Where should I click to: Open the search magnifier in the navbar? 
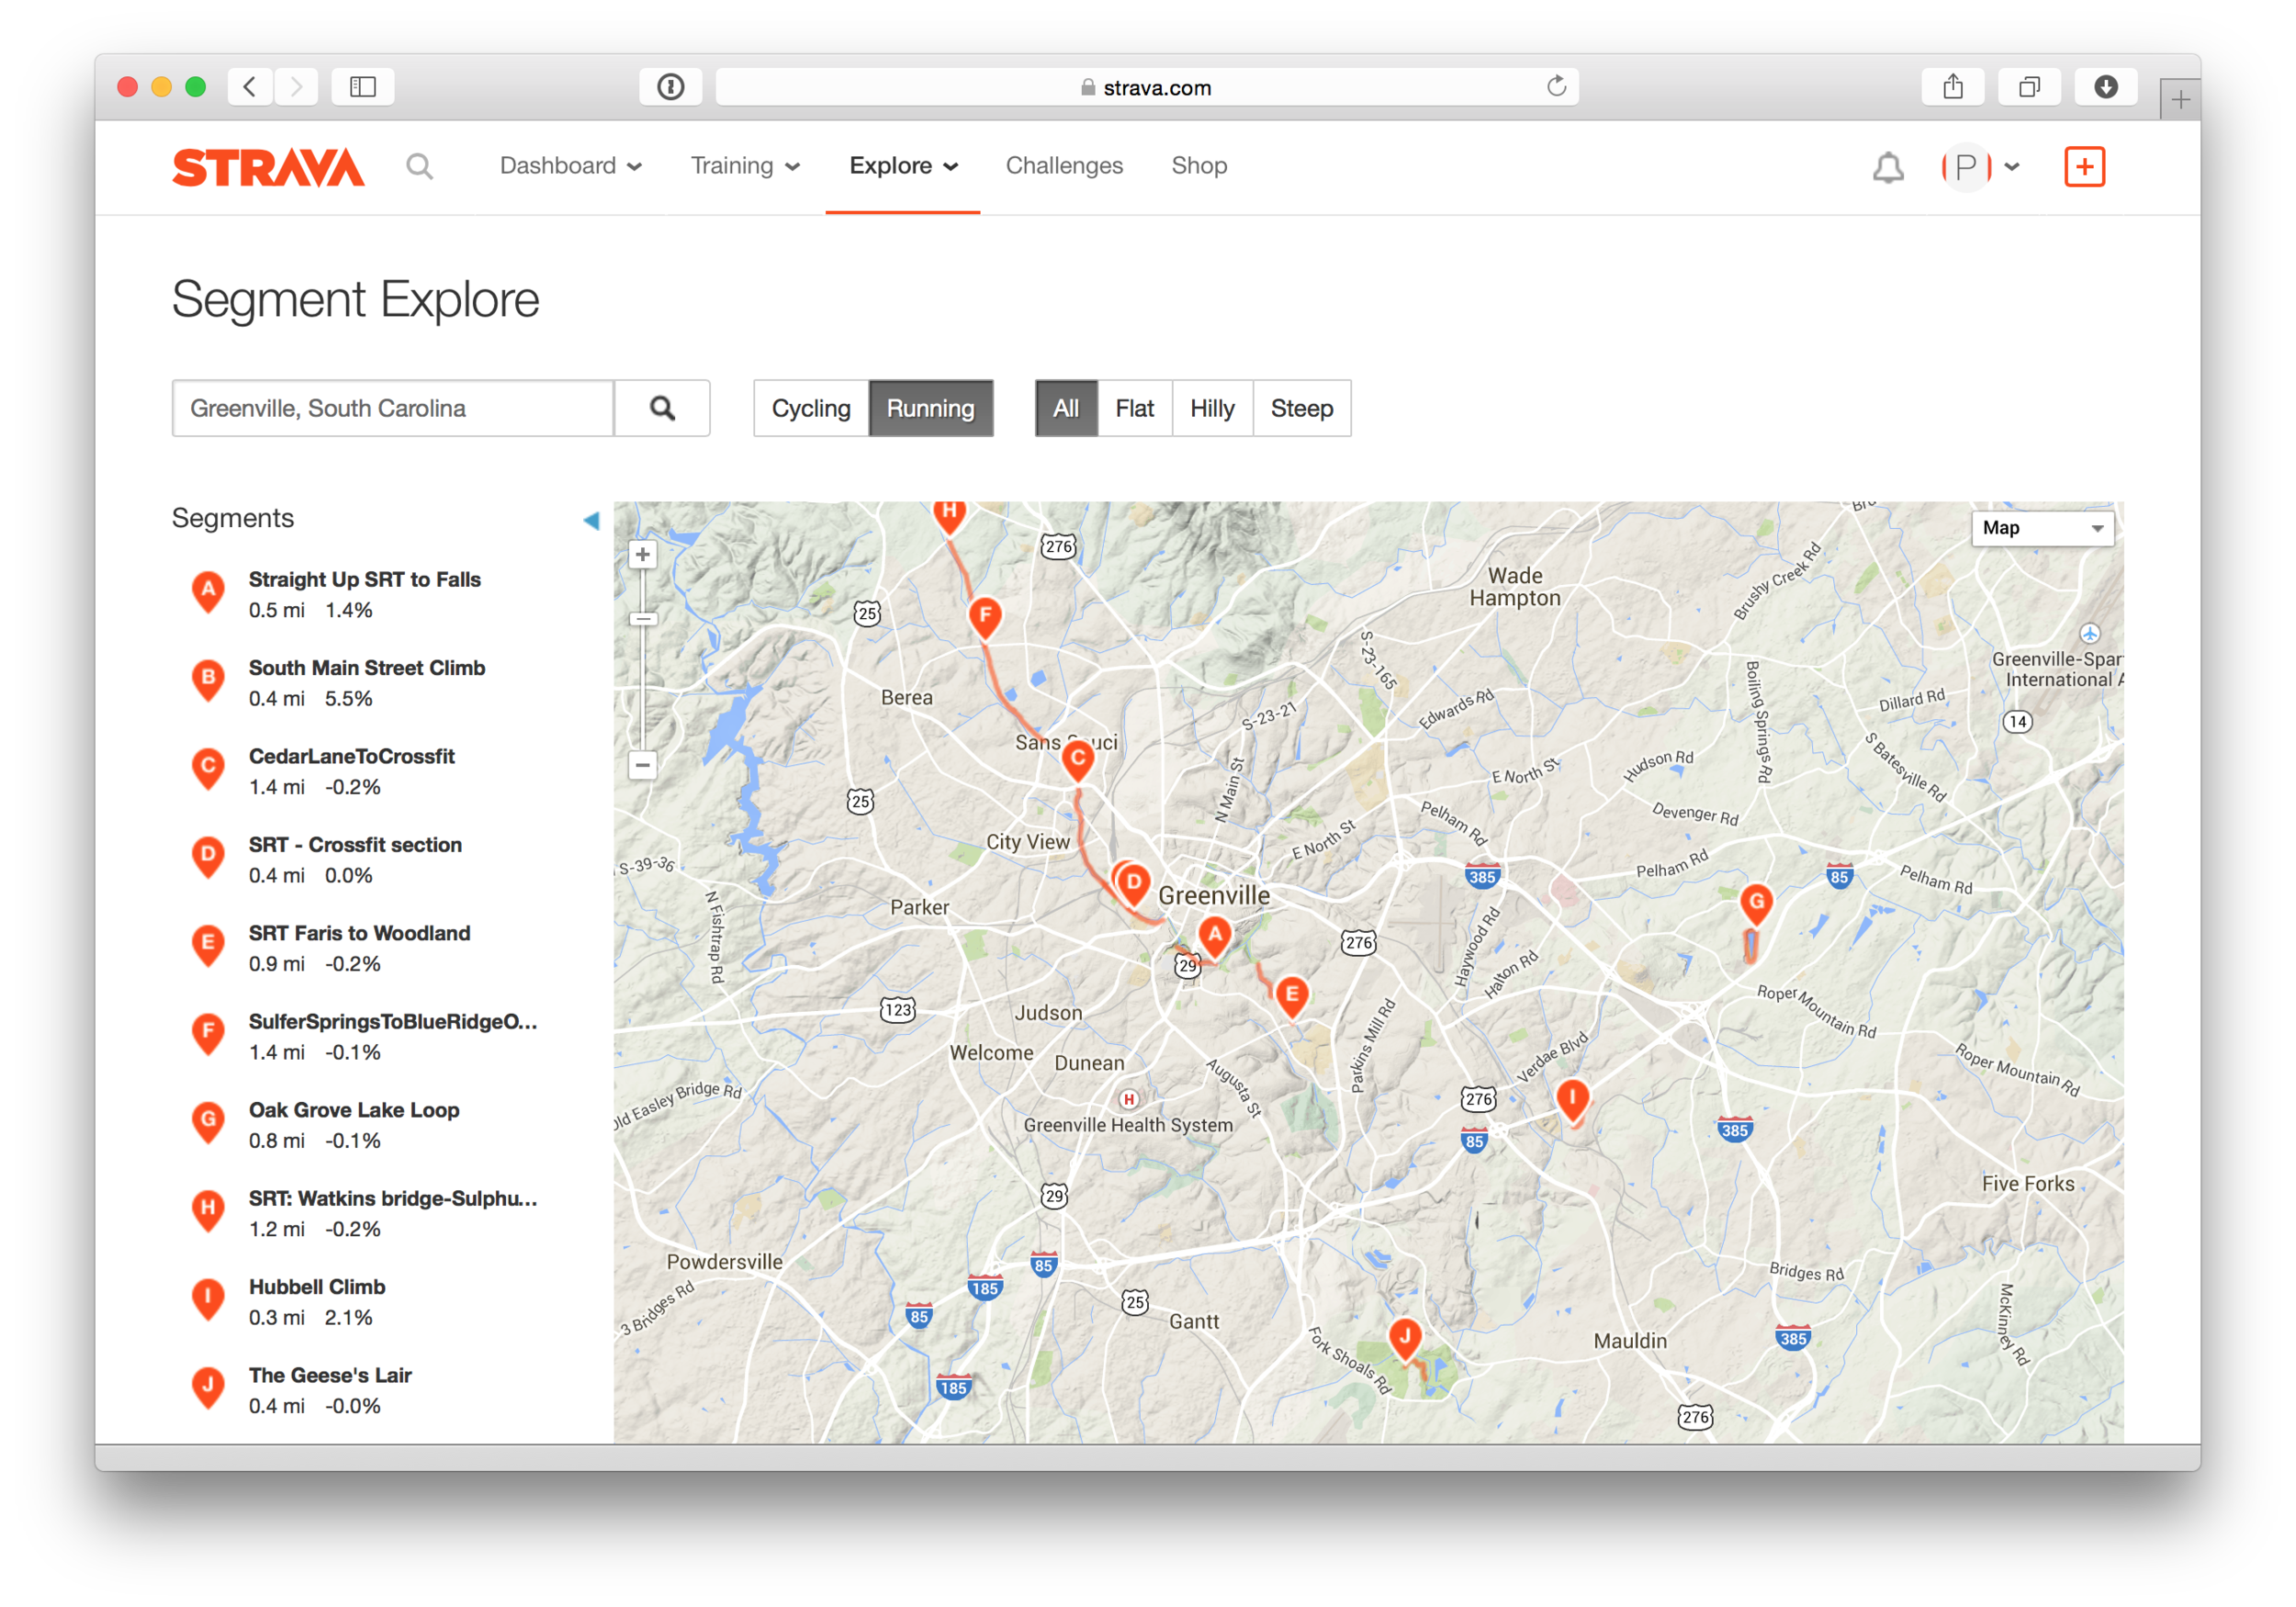[x=420, y=166]
